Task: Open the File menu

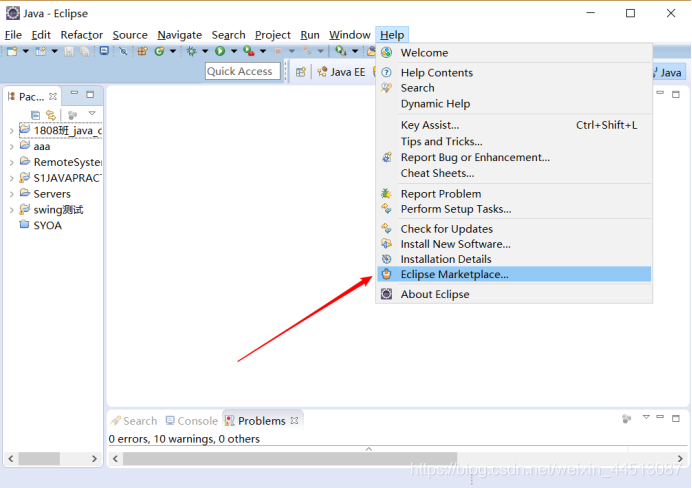Action: click(x=13, y=35)
